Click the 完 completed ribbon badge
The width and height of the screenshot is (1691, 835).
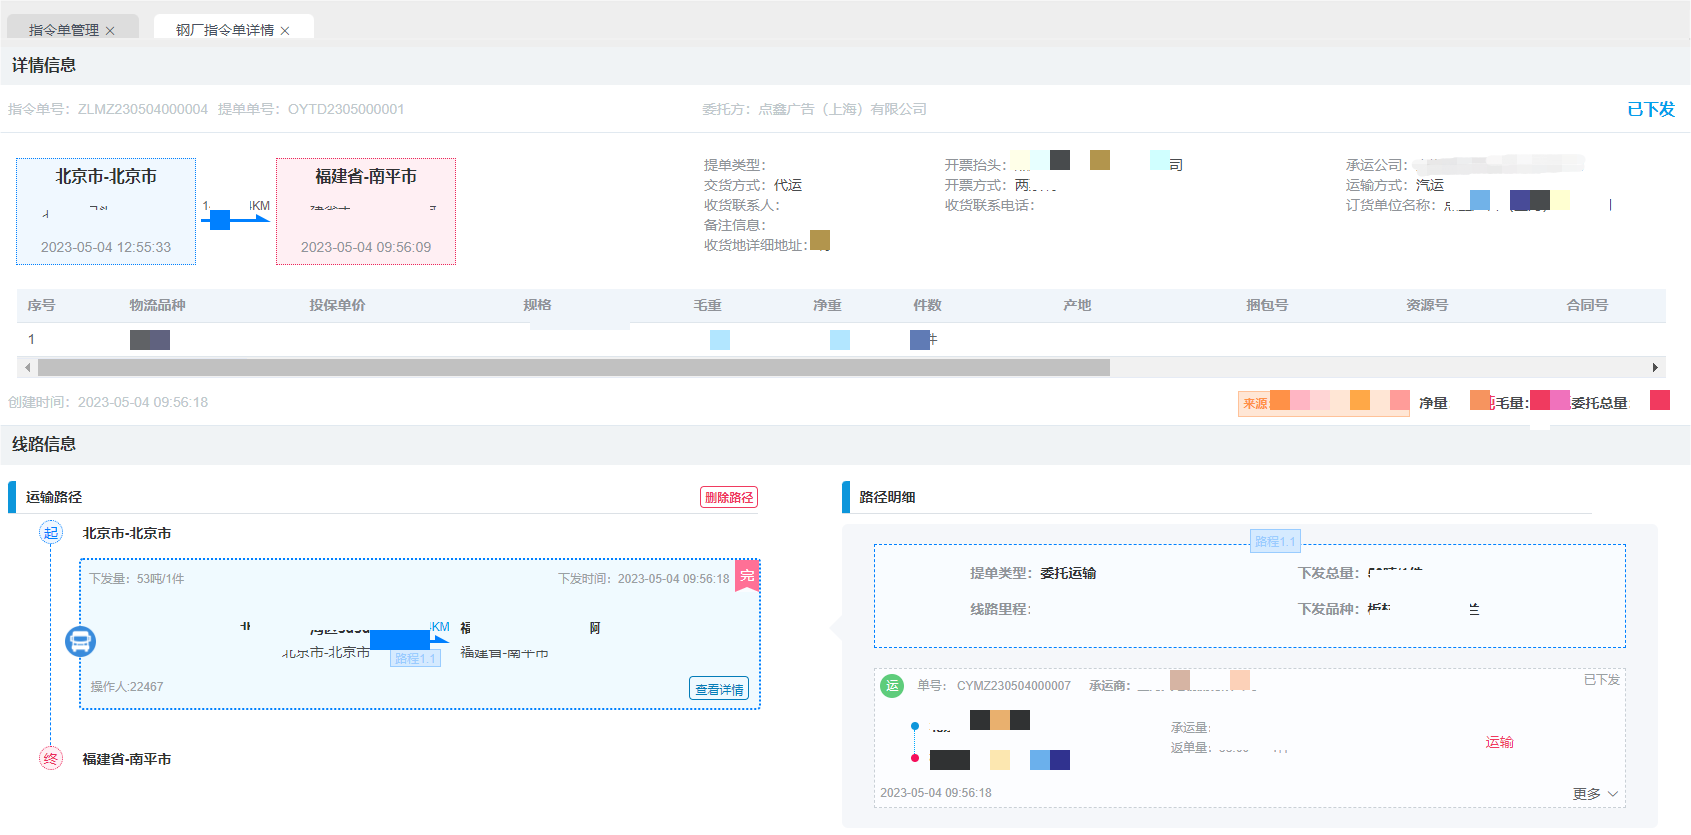pos(747,575)
